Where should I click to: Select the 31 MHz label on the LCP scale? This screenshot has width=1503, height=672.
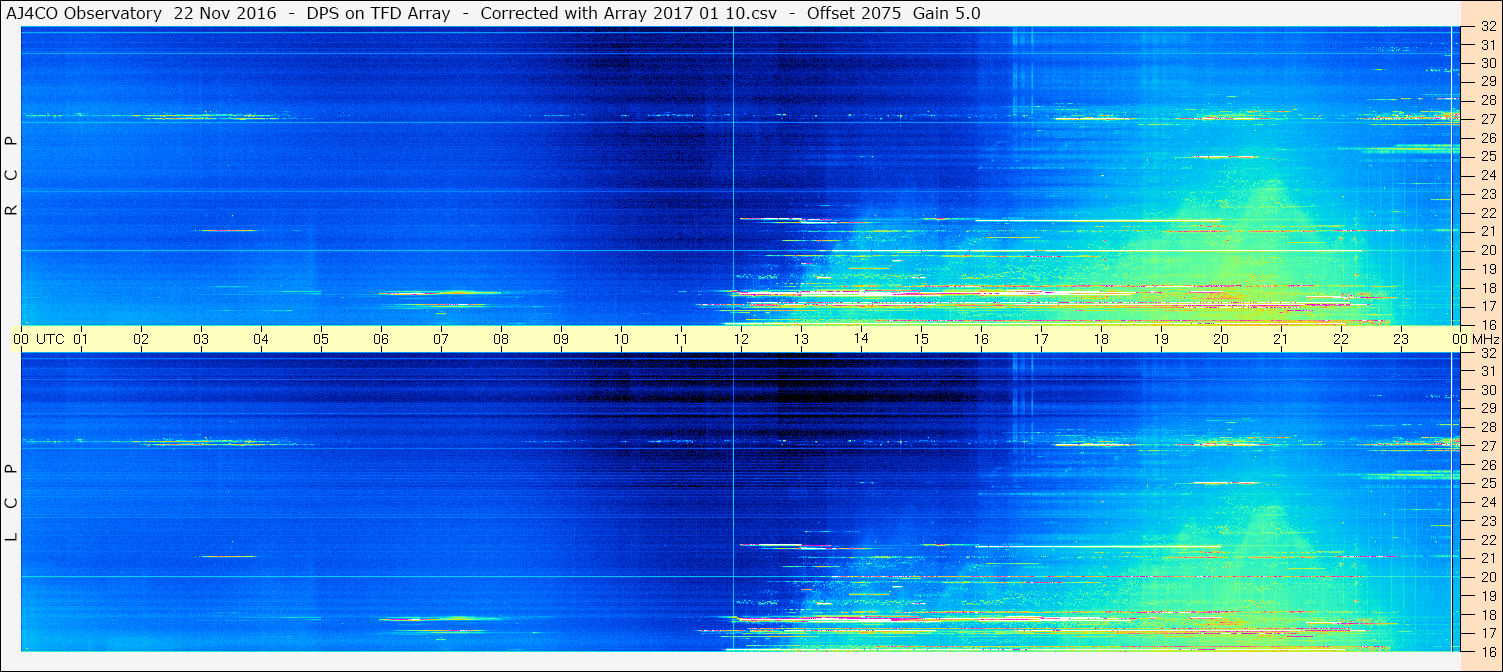(1488, 371)
